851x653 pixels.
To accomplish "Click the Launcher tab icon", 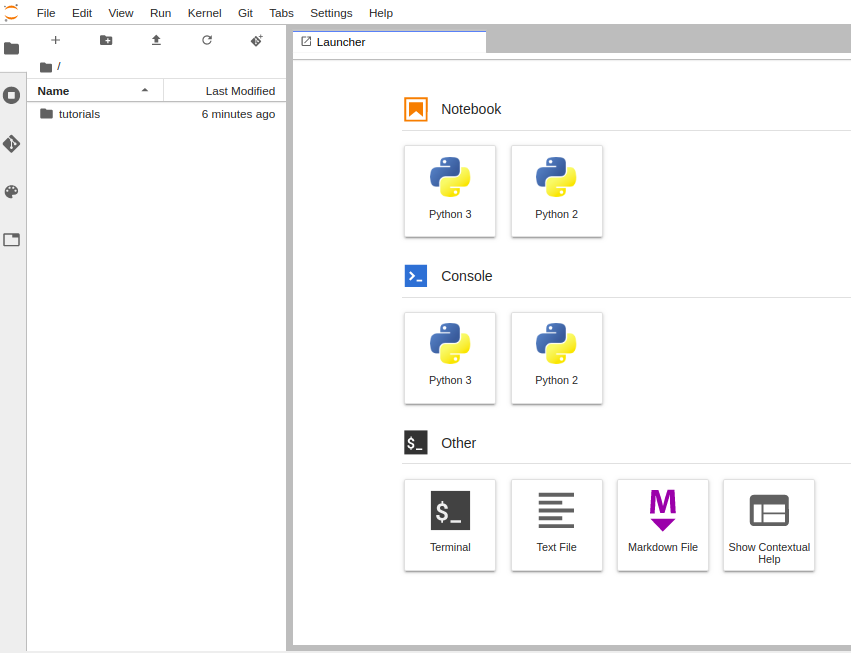I will pyautogui.click(x=306, y=42).
